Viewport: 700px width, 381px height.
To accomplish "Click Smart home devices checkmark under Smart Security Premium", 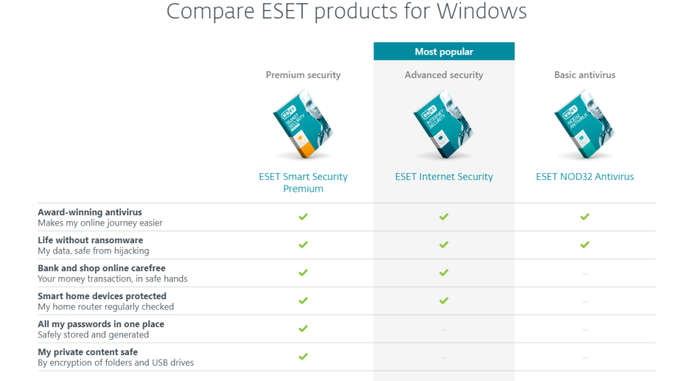I will (303, 301).
